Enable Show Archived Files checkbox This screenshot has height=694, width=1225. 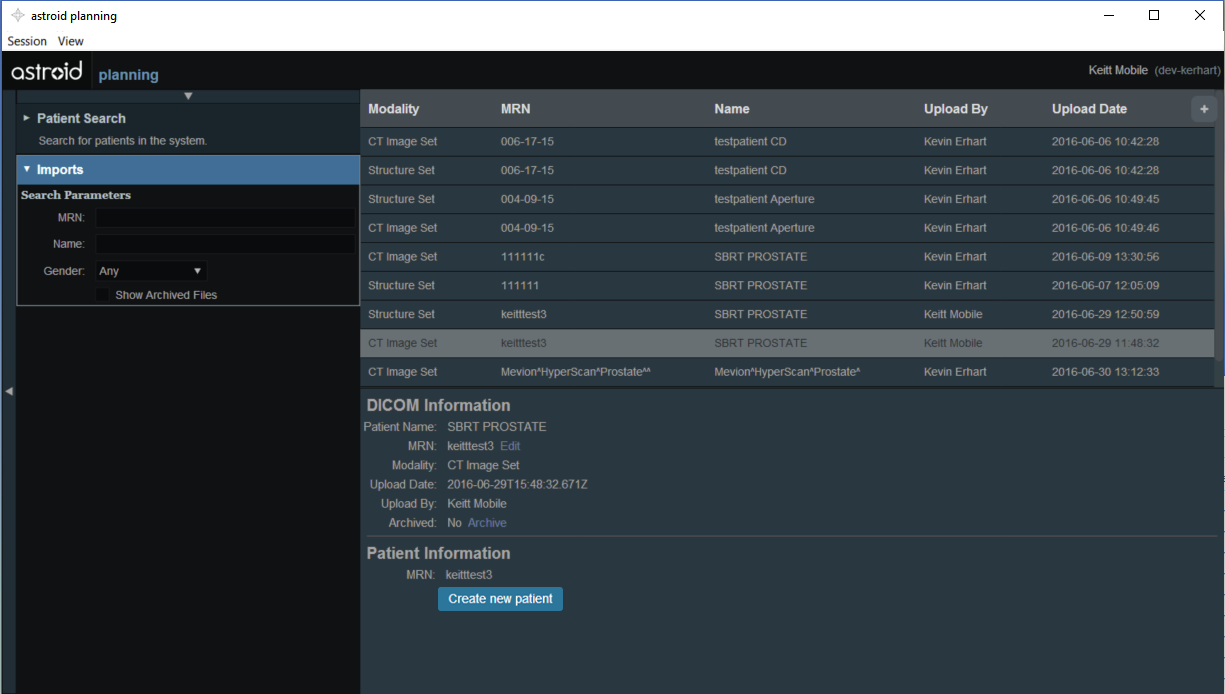pos(102,295)
